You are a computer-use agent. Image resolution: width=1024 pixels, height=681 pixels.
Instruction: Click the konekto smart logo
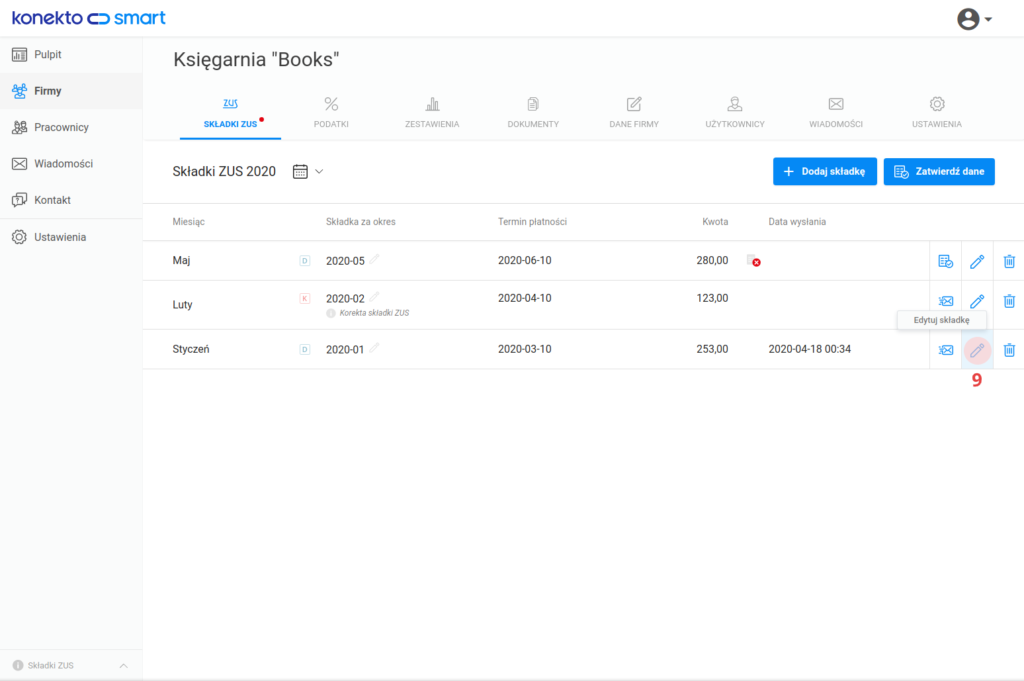(x=89, y=18)
